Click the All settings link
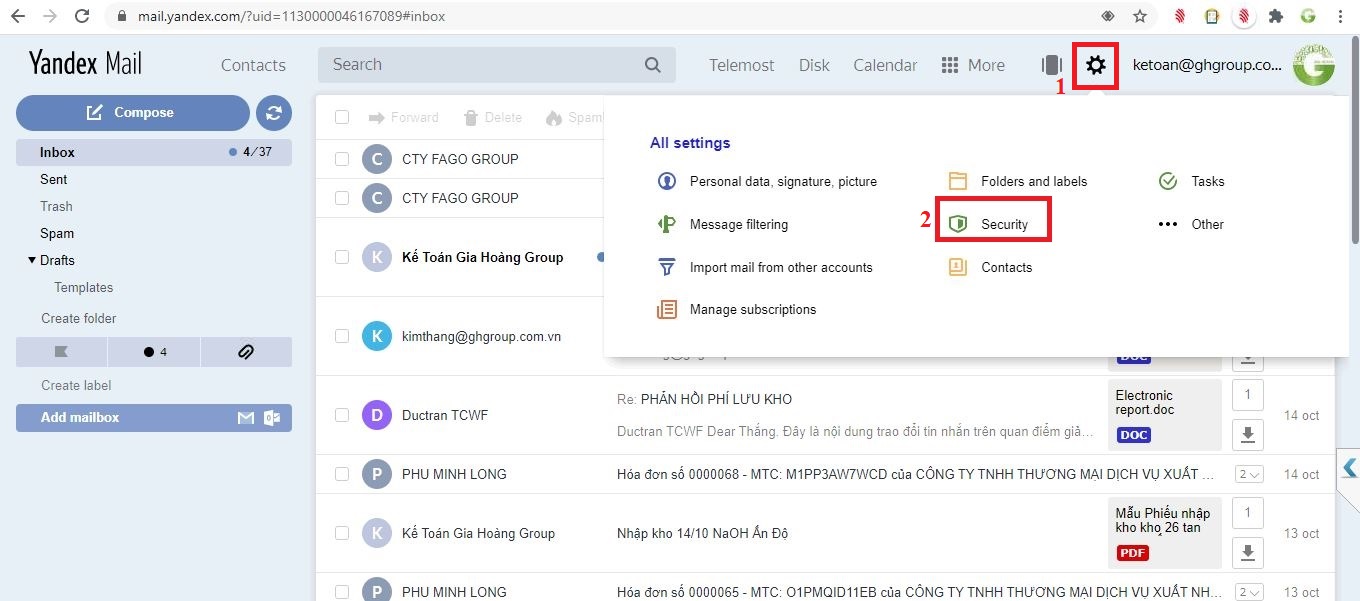This screenshot has height=601, width=1360. click(x=690, y=143)
